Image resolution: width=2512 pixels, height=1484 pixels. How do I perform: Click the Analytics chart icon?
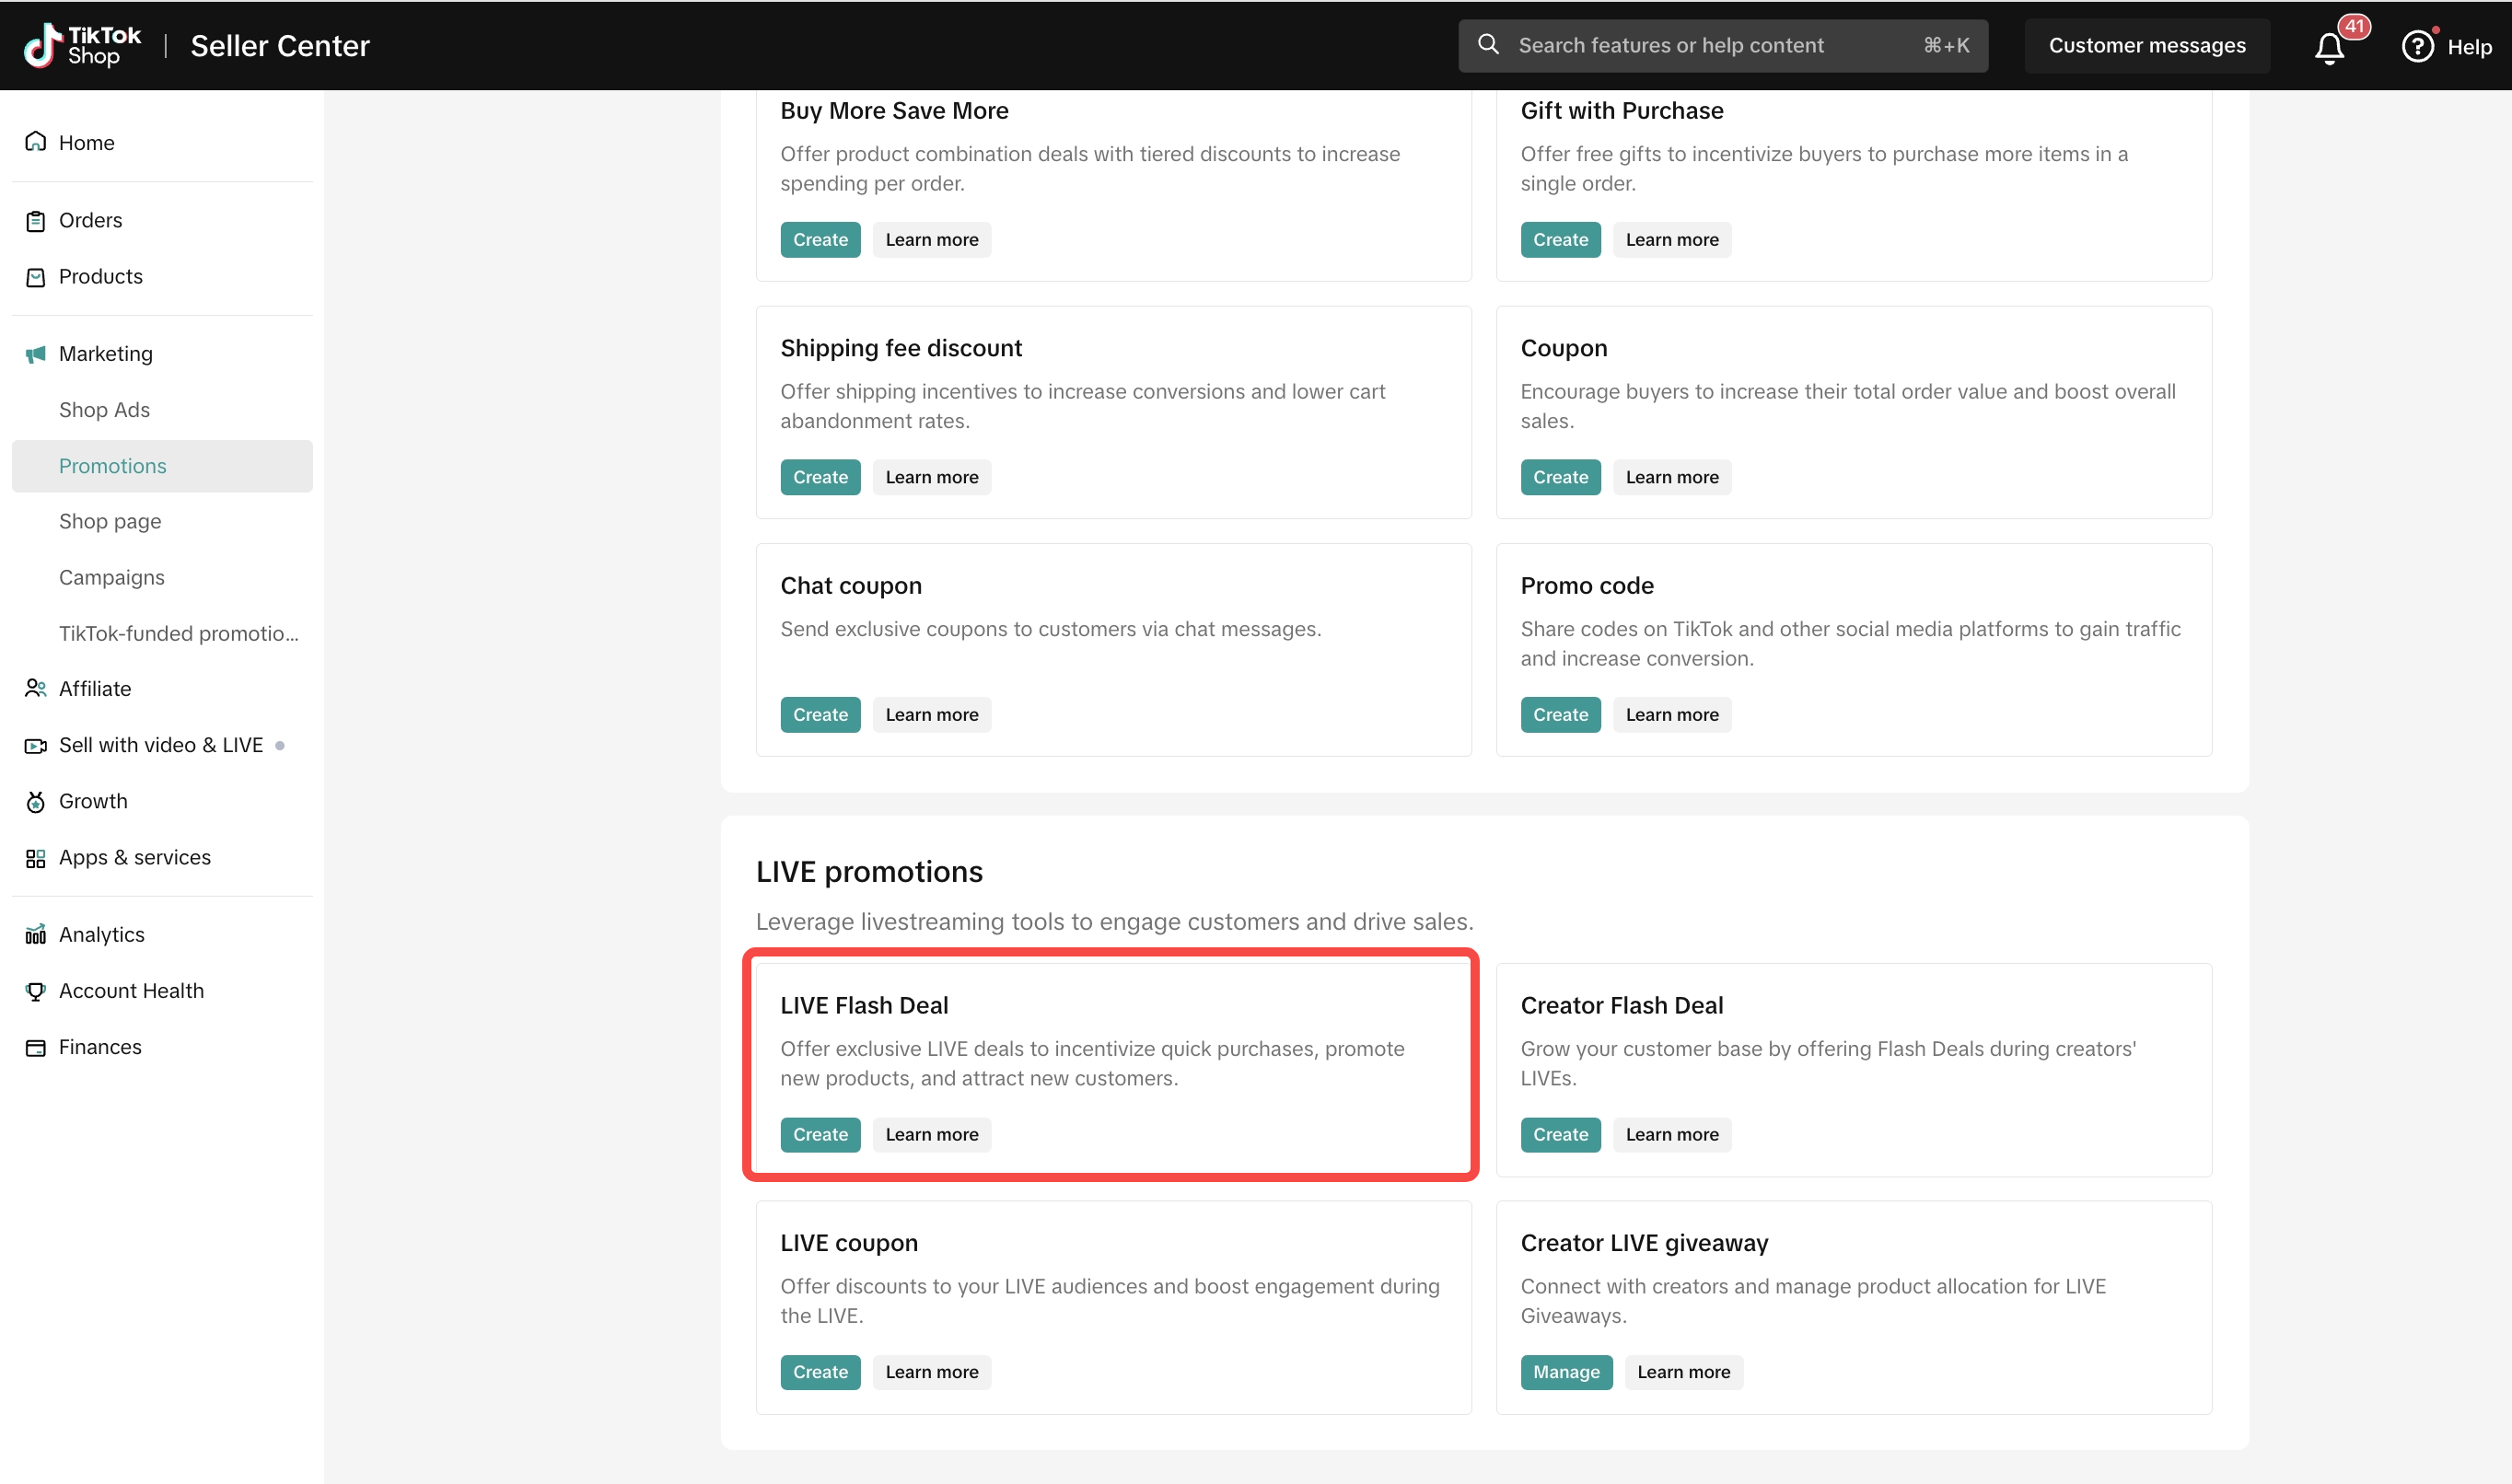pos(36,934)
